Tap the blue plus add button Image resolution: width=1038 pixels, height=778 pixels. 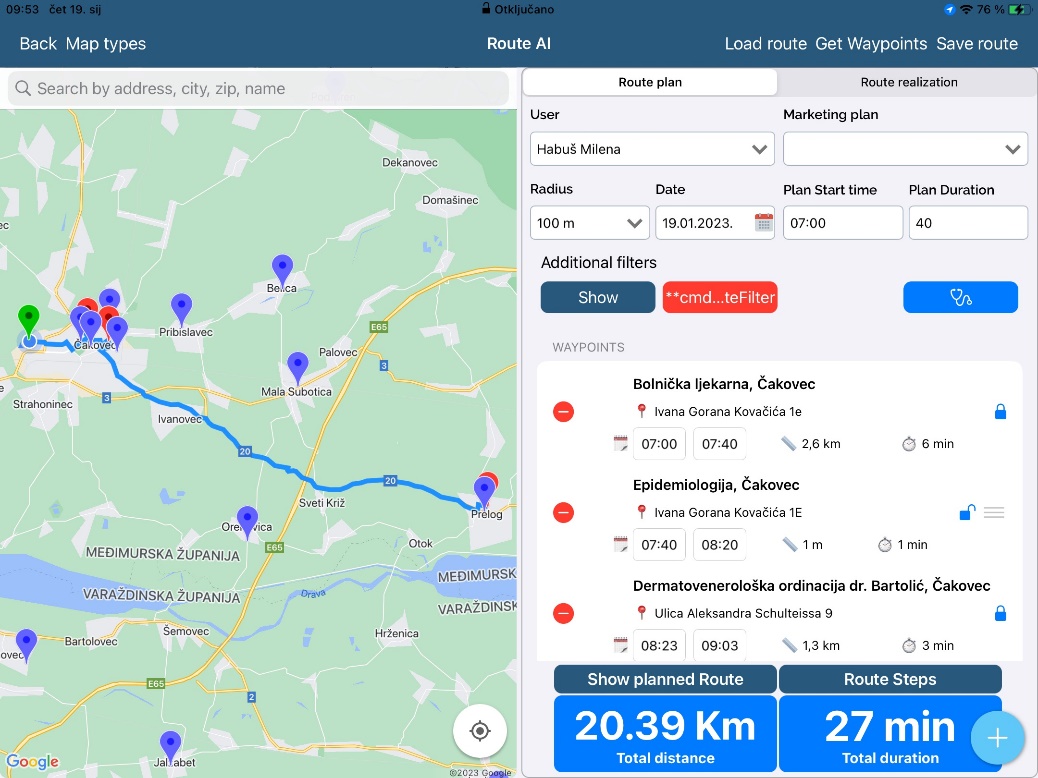click(x=997, y=738)
